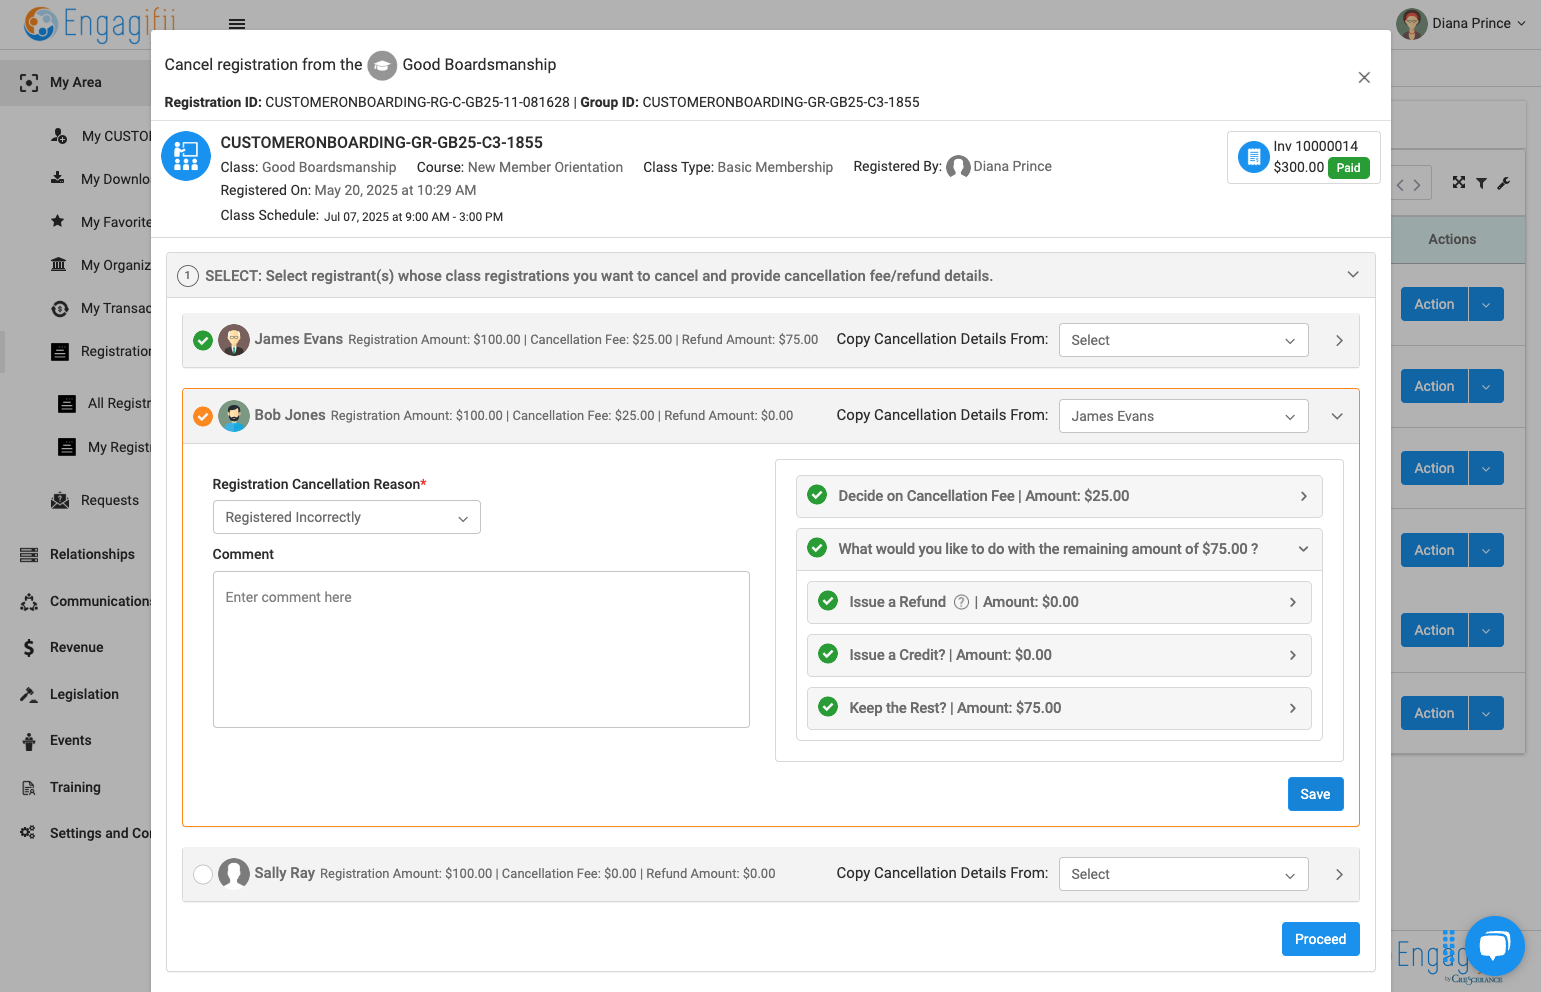Toggle the Issue a Refund check mark
Image resolution: width=1541 pixels, height=992 pixels.
pos(828,601)
